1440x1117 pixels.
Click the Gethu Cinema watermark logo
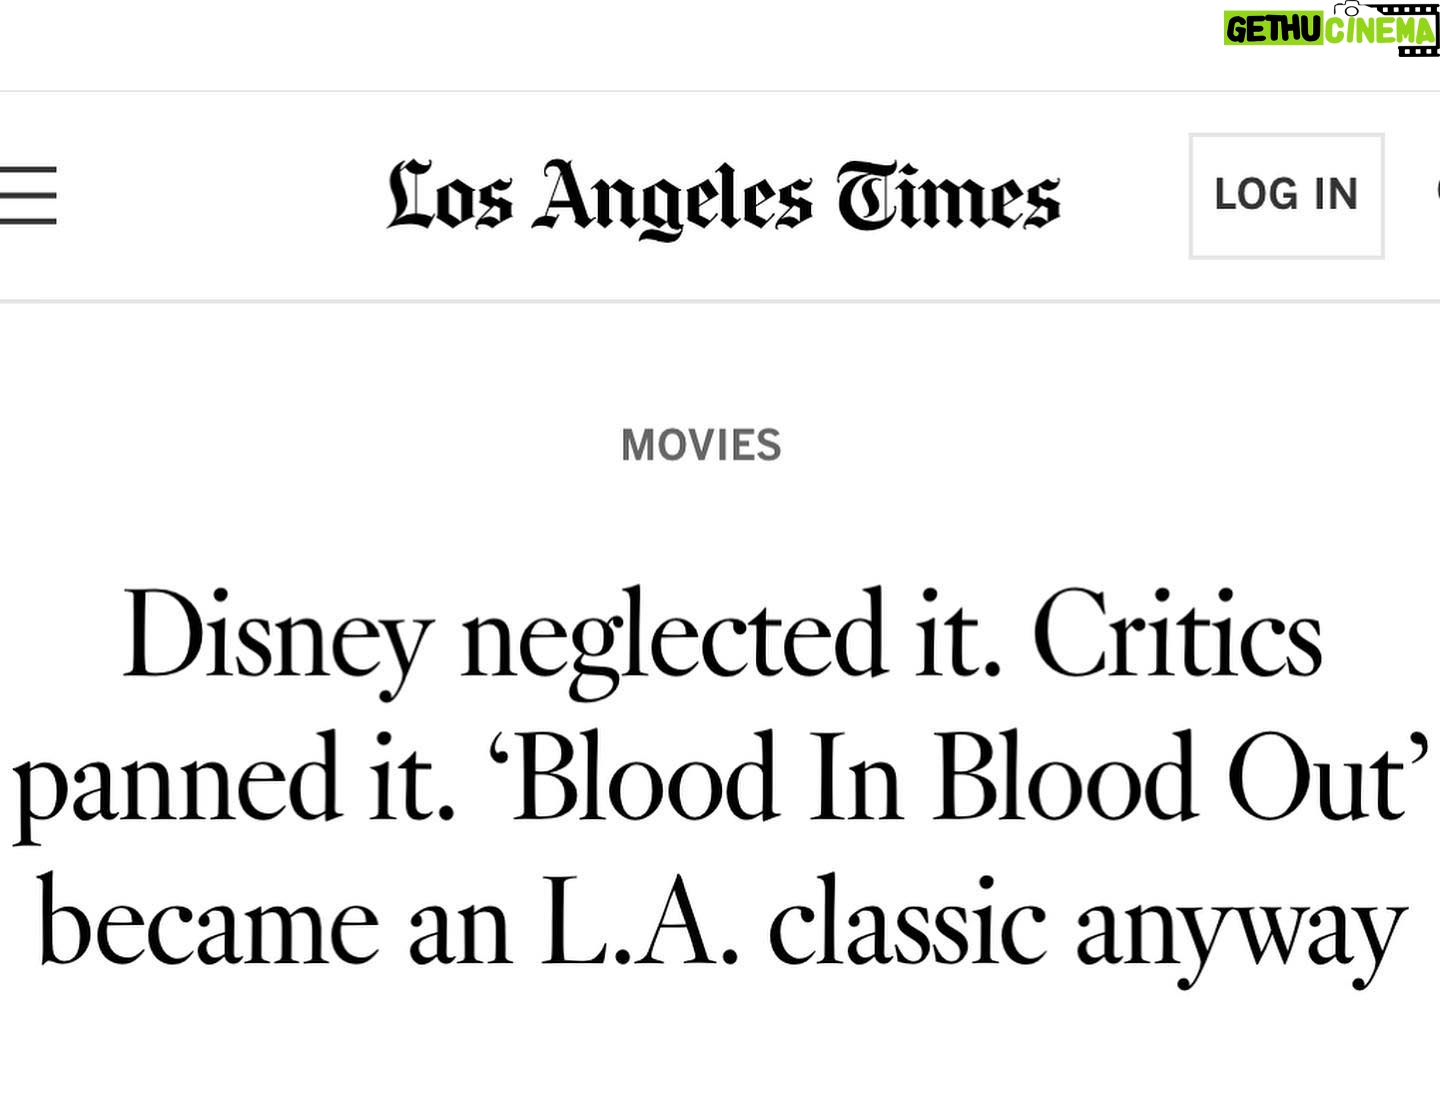(x=1329, y=29)
